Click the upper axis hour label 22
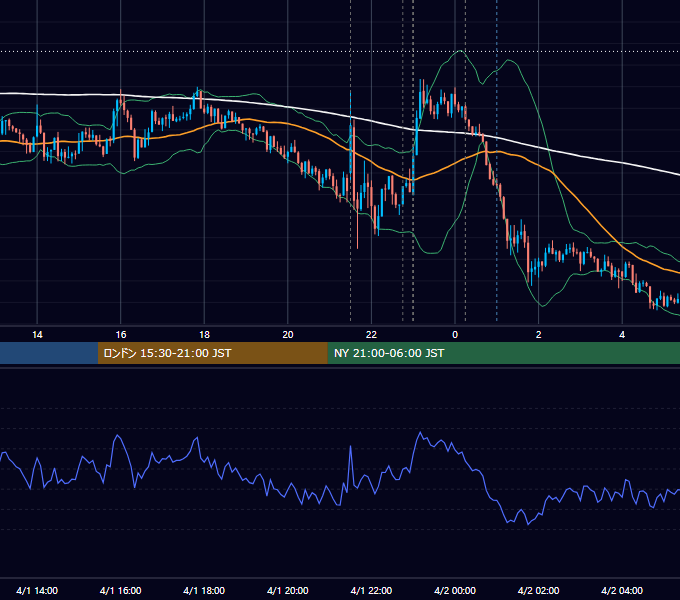The image size is (680, 600). [x=371, y=335]
